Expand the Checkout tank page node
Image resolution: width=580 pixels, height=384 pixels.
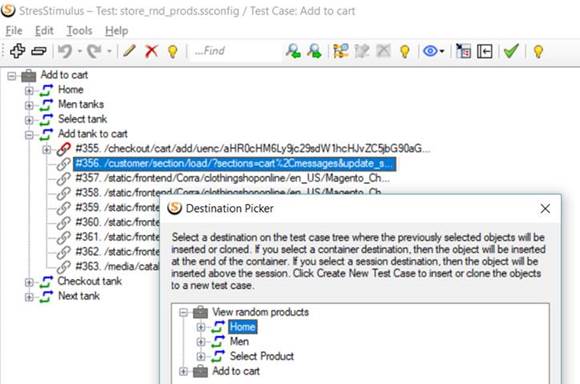pyautogui.click(x=29, y=283)
